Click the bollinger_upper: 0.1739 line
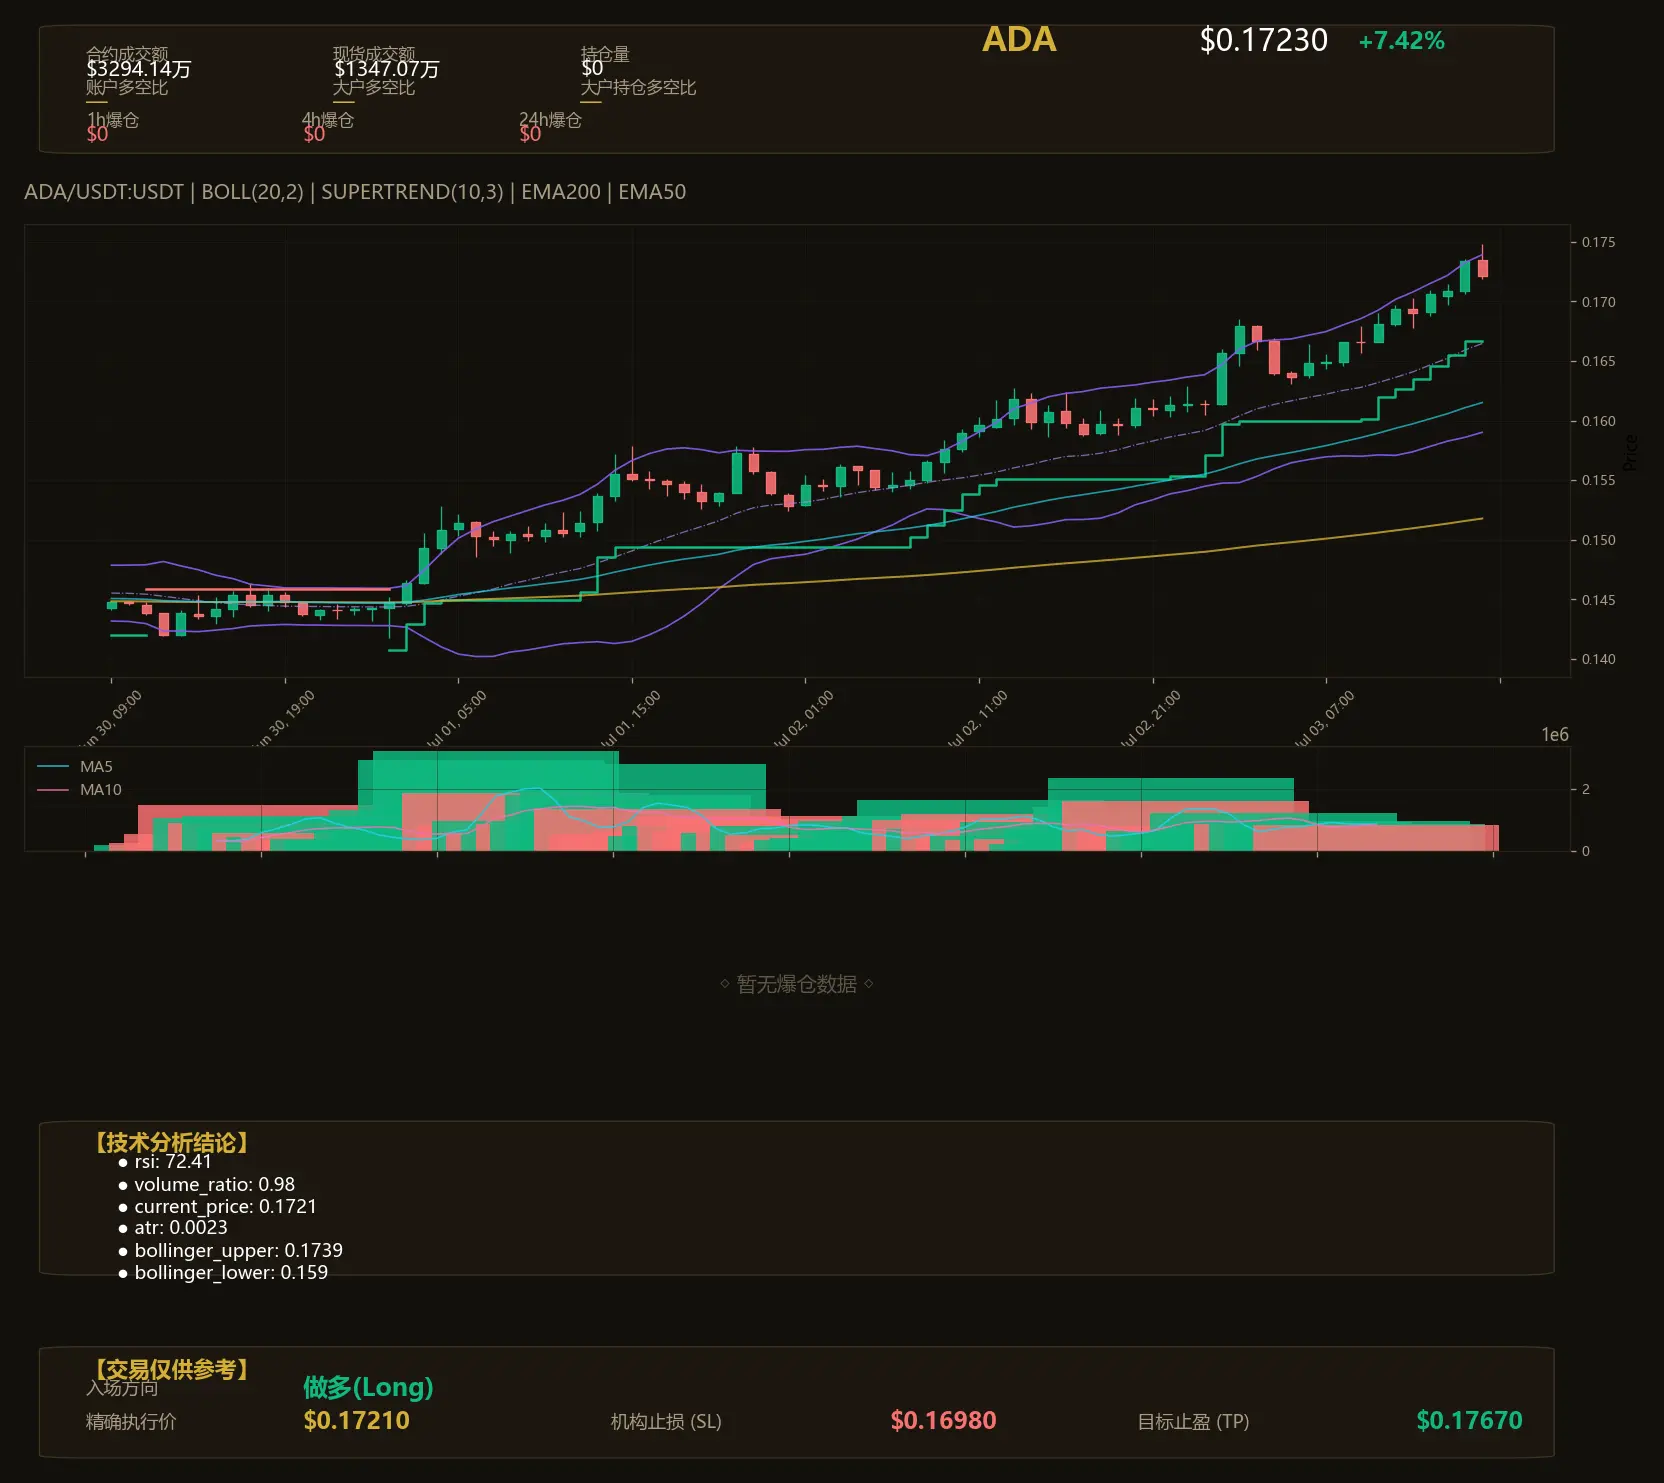Viewport: 1664px width, 1483px height. [x=230, y=1251]
